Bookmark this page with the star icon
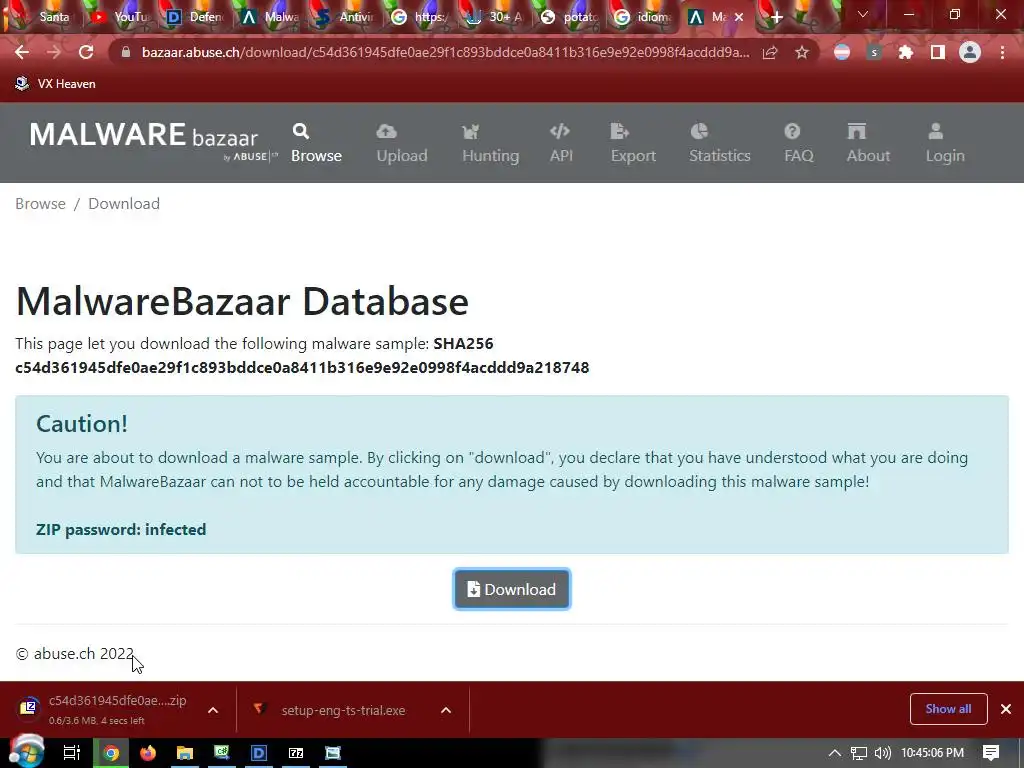Screen dimensions: 1024x768 [x=802, y=52]
